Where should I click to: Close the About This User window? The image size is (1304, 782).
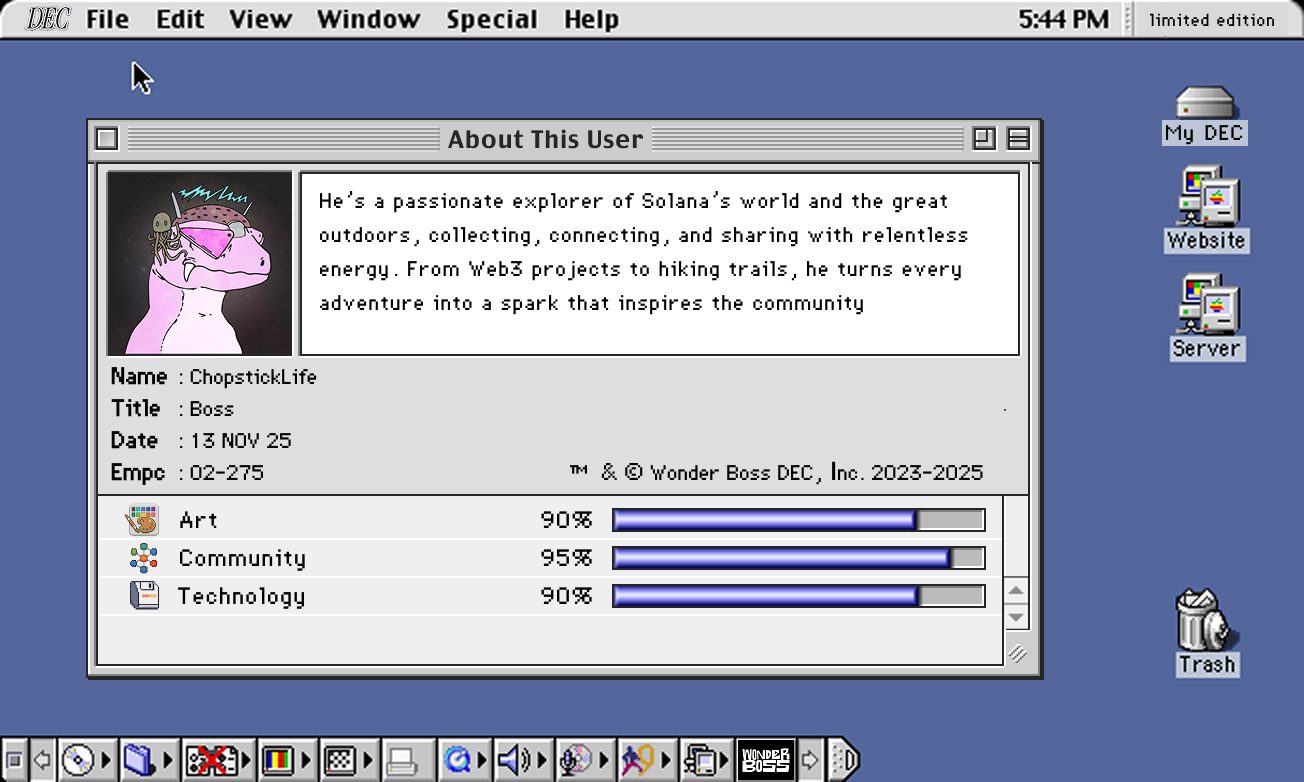tap(107, 139)
